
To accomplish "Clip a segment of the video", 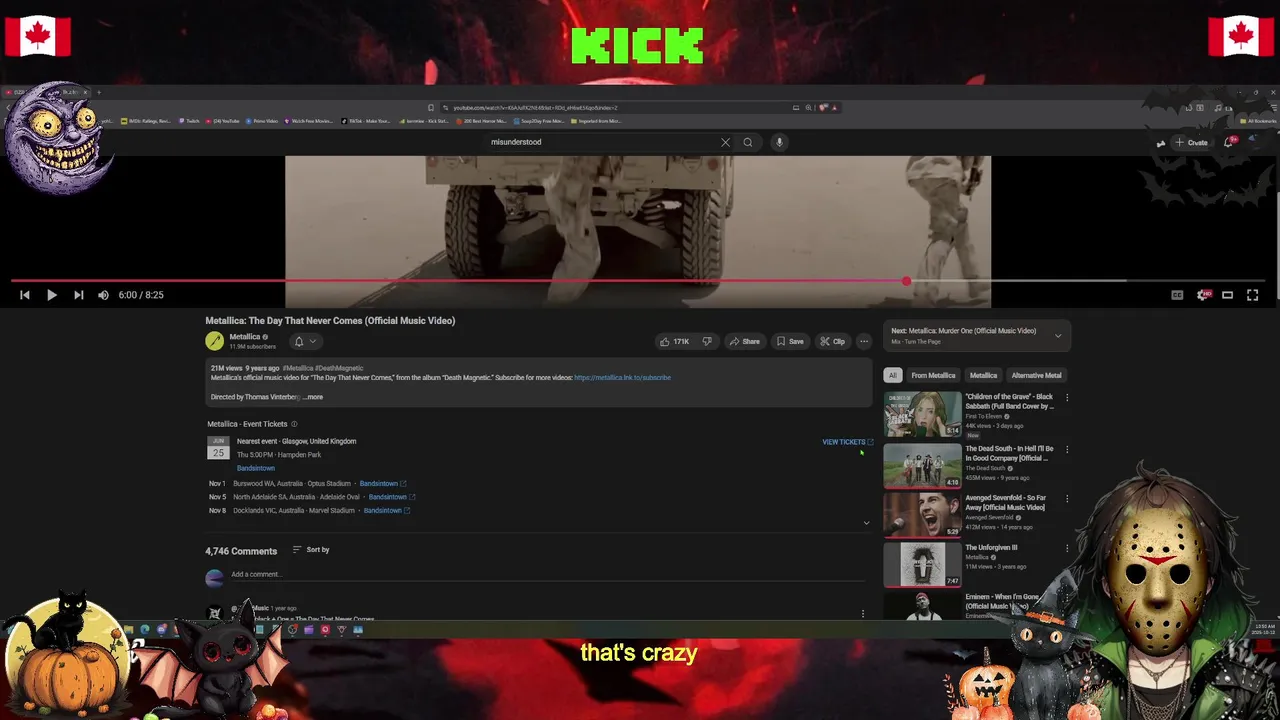I will [x=832, y=341].
